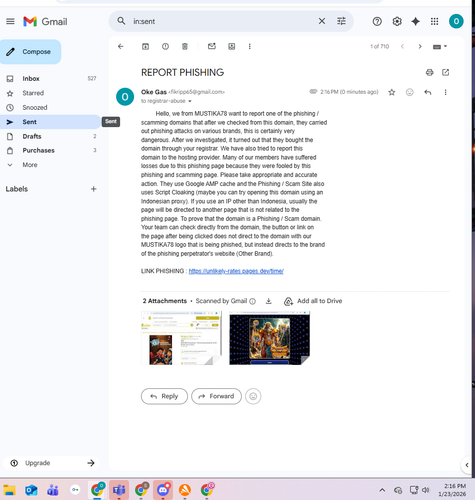Viewport: 475px width, 500px height.
Task: Click the Move to icon
Action: [231, 46]
